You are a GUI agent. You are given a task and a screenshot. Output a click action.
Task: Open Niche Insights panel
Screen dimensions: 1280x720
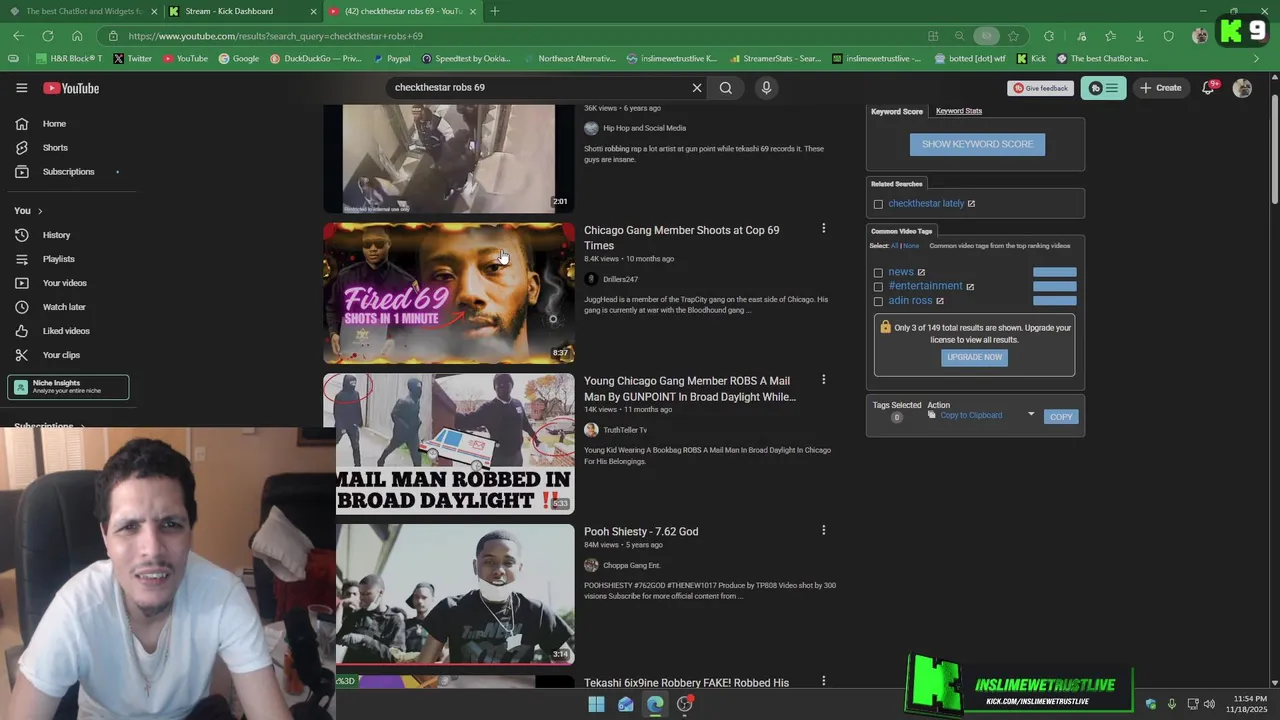click(x=68, y=387)
